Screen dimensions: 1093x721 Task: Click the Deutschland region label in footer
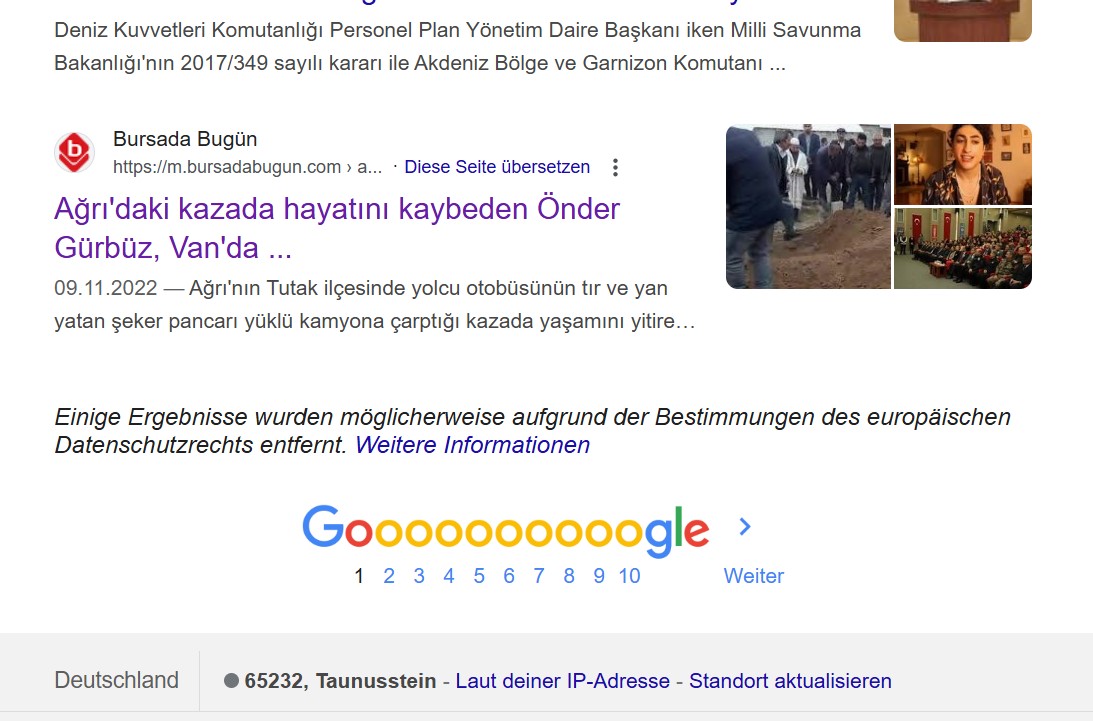click(116, 680)
